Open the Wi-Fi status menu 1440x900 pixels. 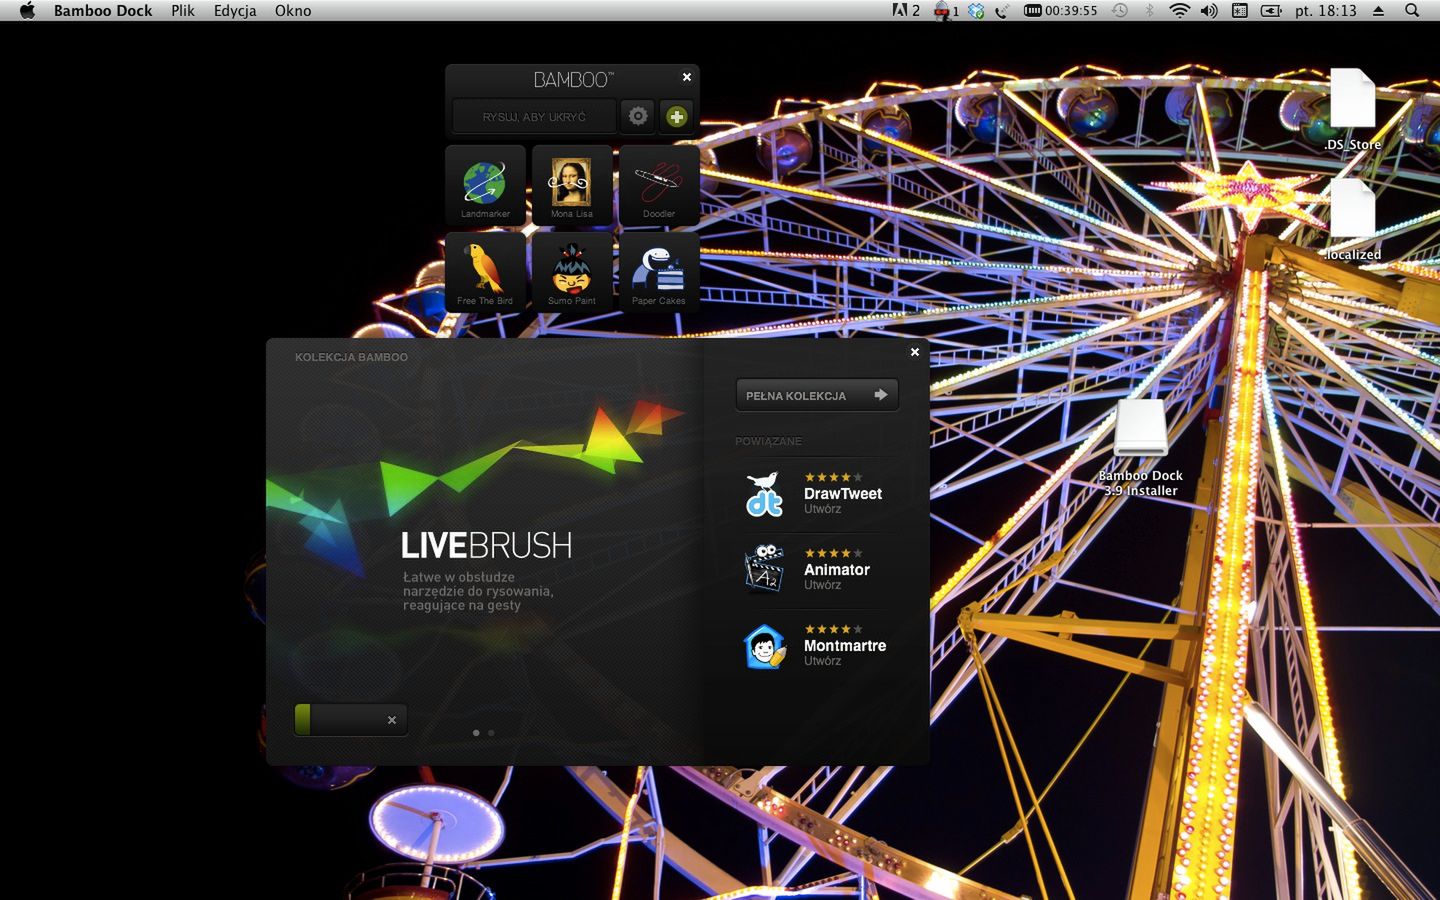[x=1180, y=11]
